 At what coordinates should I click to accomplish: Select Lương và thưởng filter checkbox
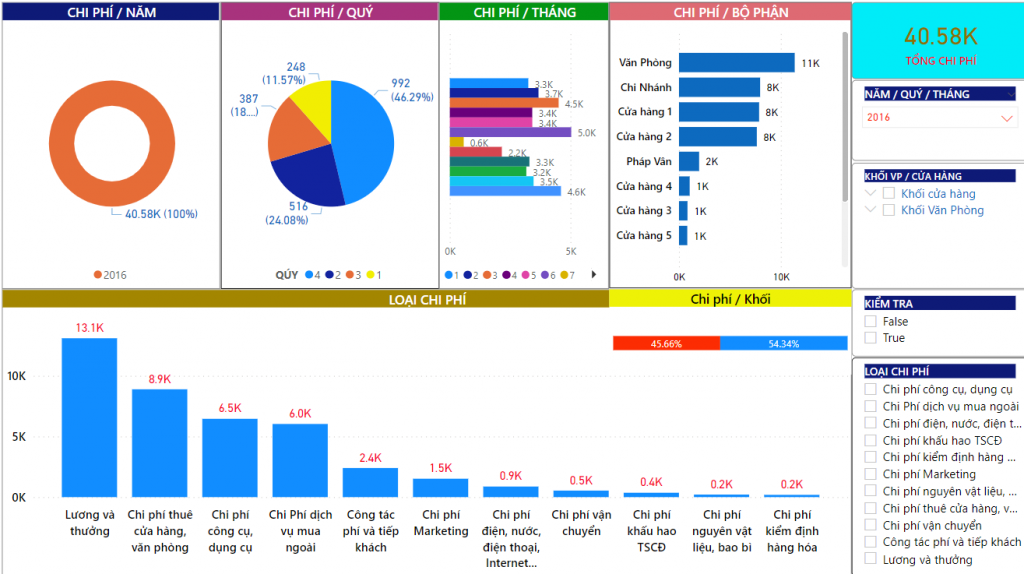(x=871, y=559)
